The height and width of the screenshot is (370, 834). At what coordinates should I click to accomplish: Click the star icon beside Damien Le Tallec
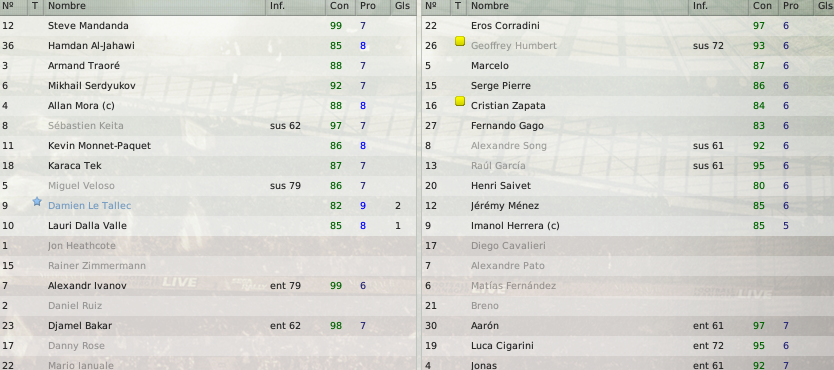tap(37, 201)
